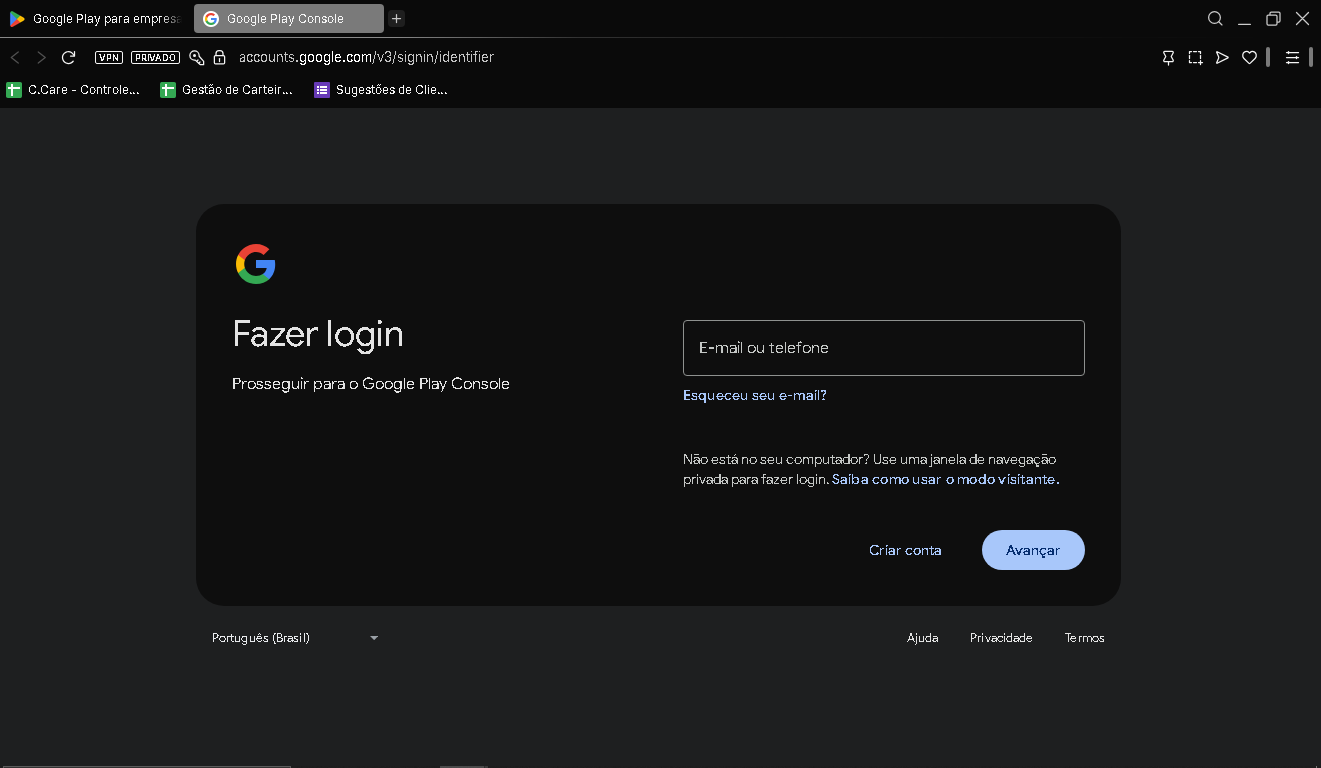Open a new tab with plus button
Viewport: 1321px width, 768px height.
[x=397, y=18]
